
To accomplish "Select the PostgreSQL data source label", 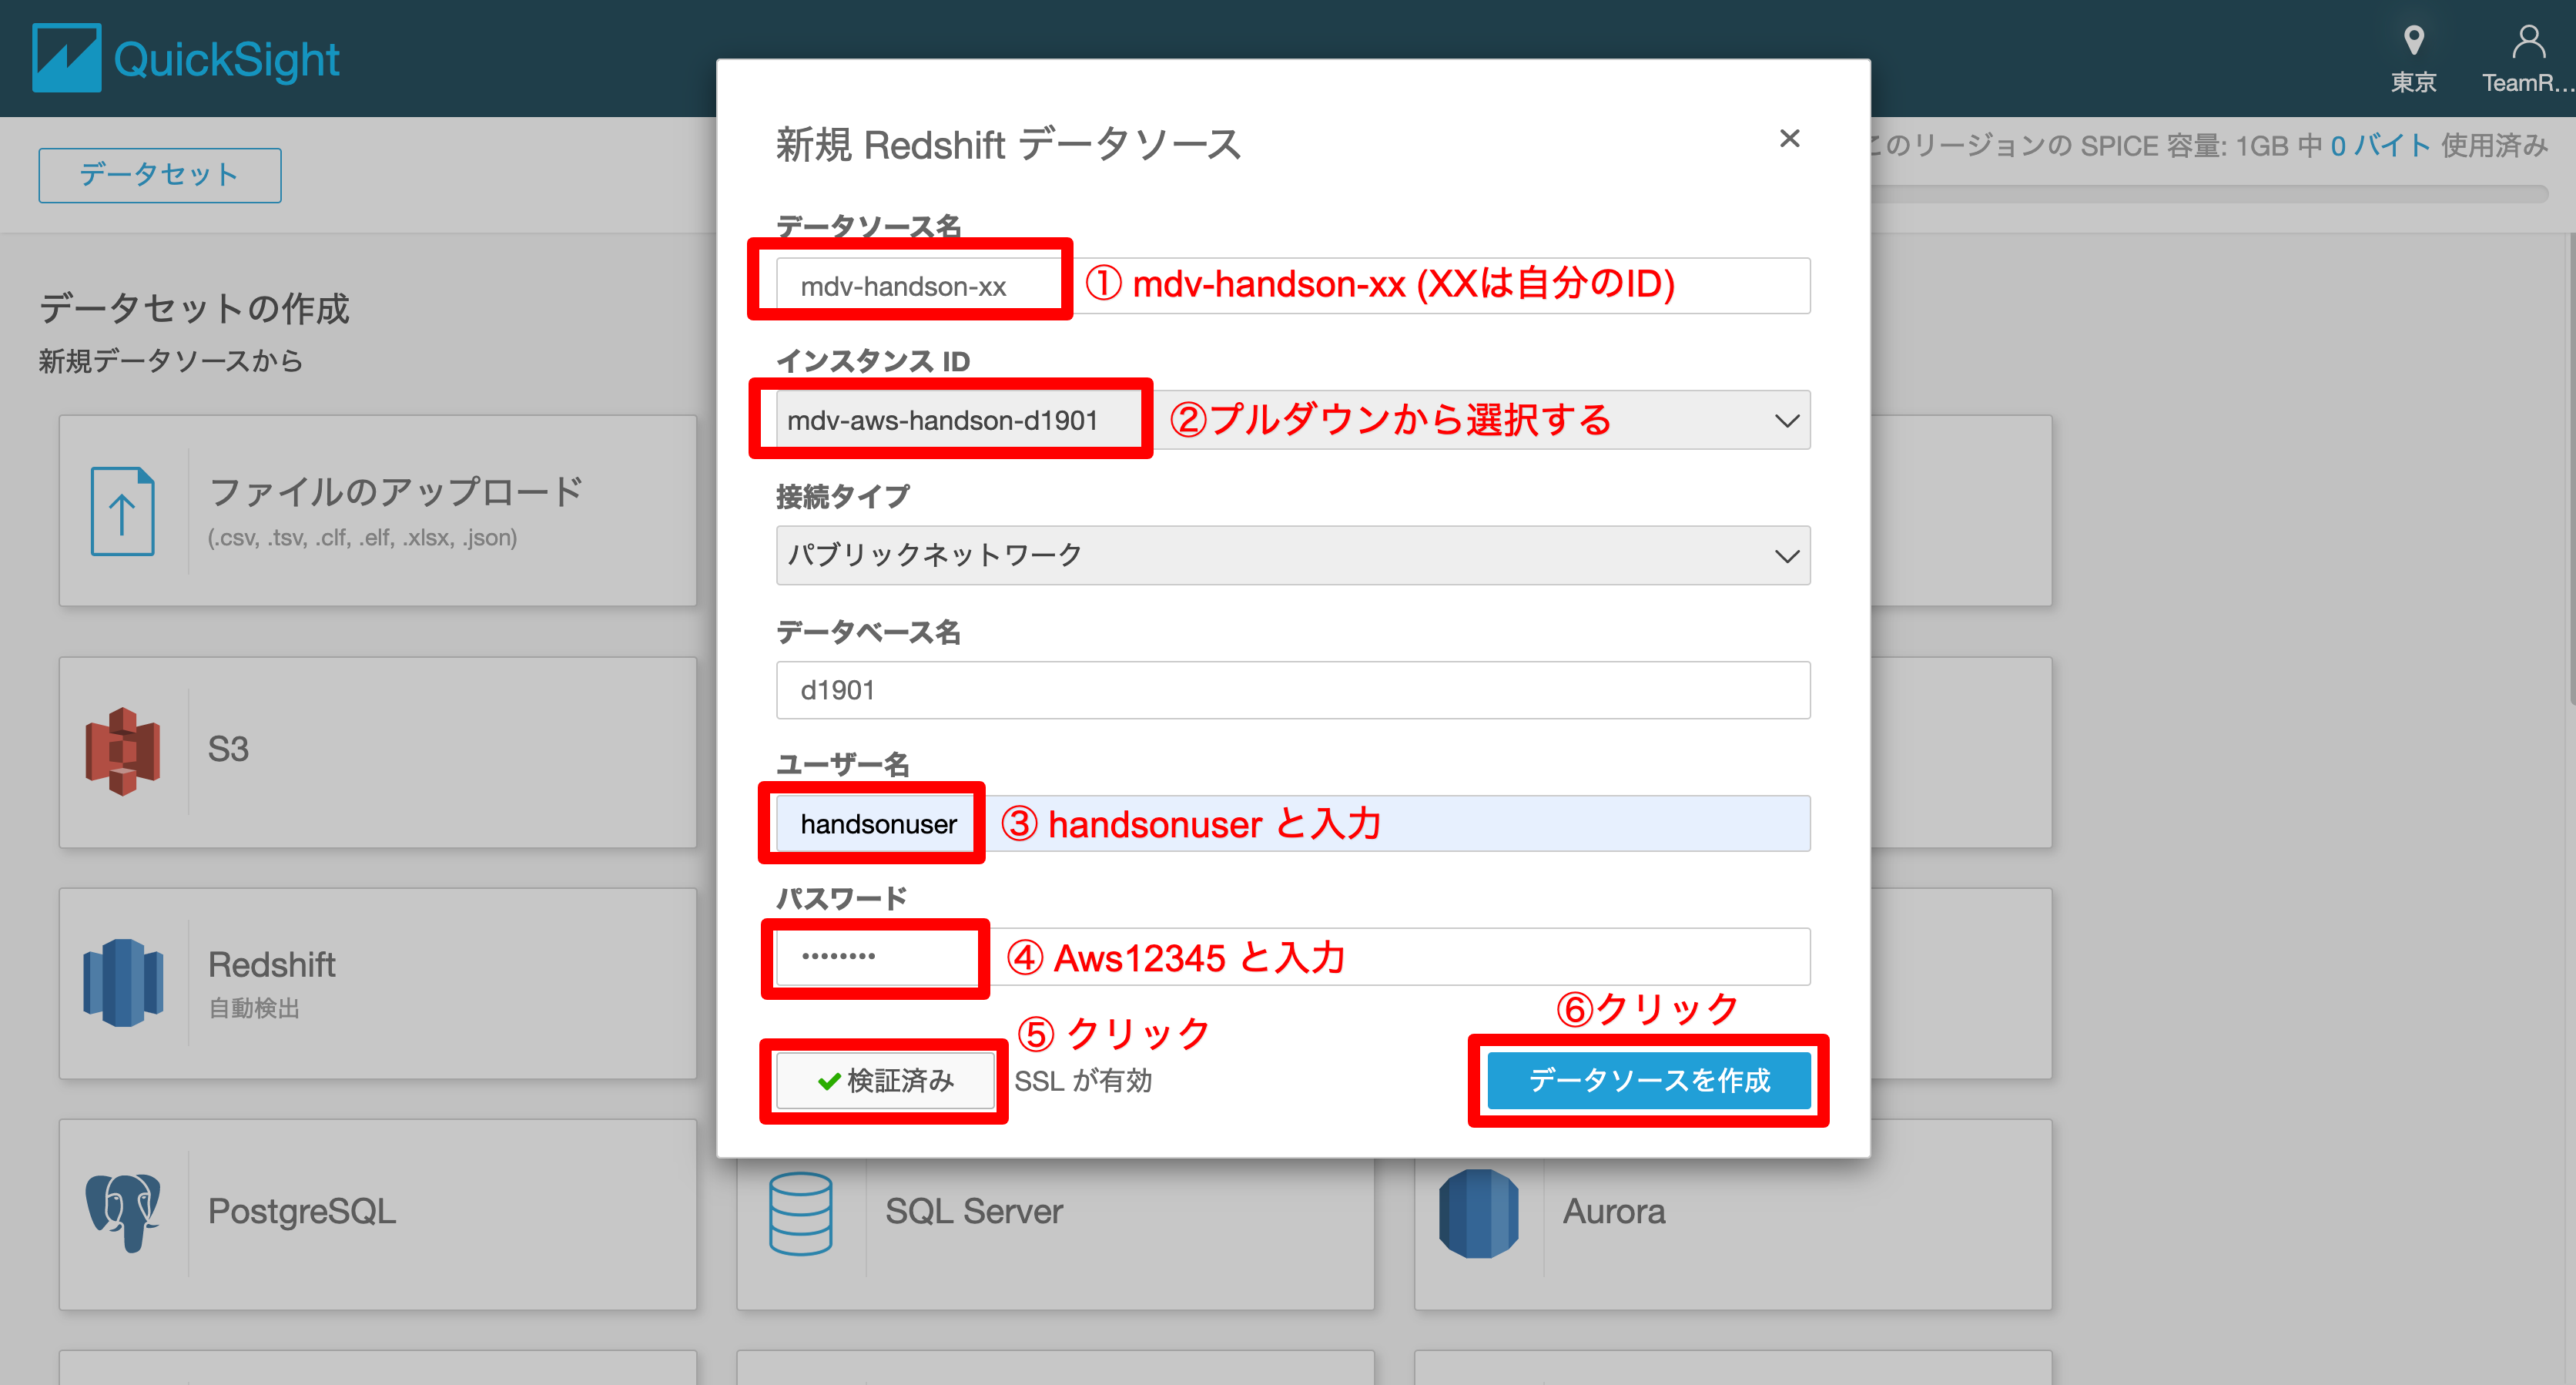I will coord(302,1211).
